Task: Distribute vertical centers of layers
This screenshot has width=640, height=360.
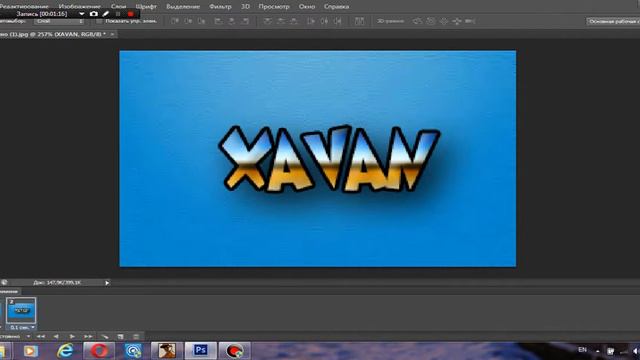Action: tap(281, 21)
